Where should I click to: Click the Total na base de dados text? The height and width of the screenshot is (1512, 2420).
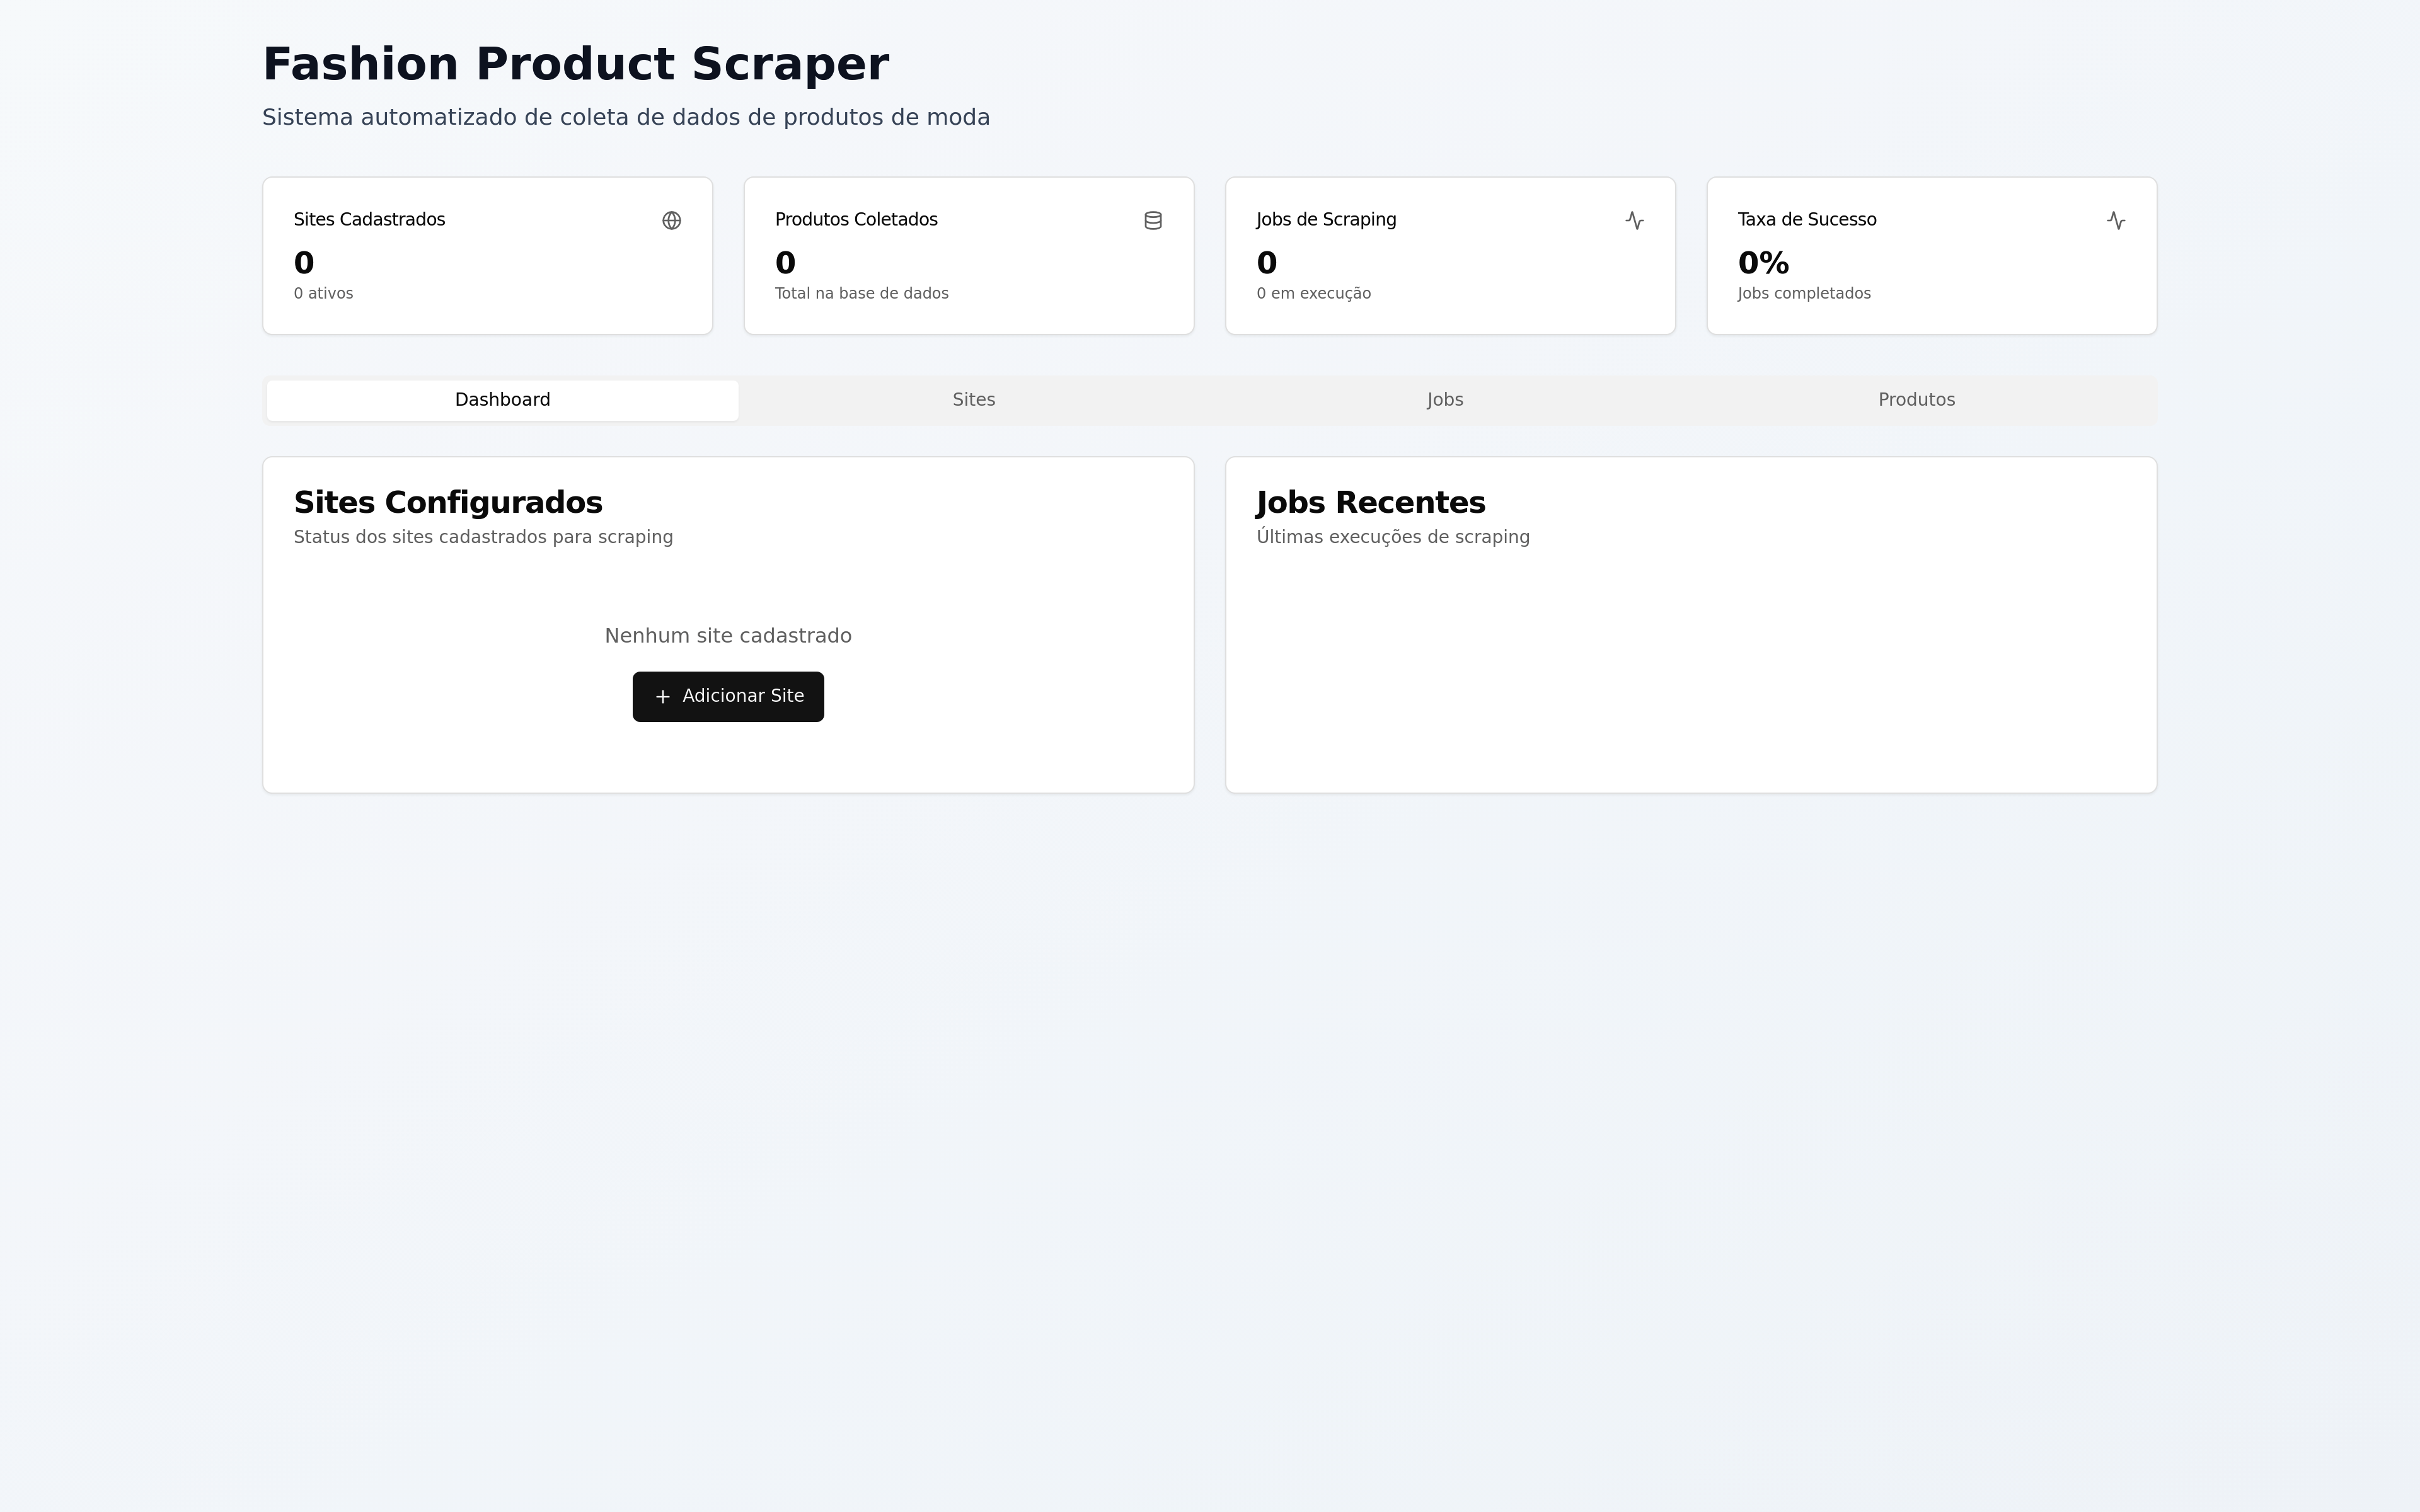[x=861, y=293]
